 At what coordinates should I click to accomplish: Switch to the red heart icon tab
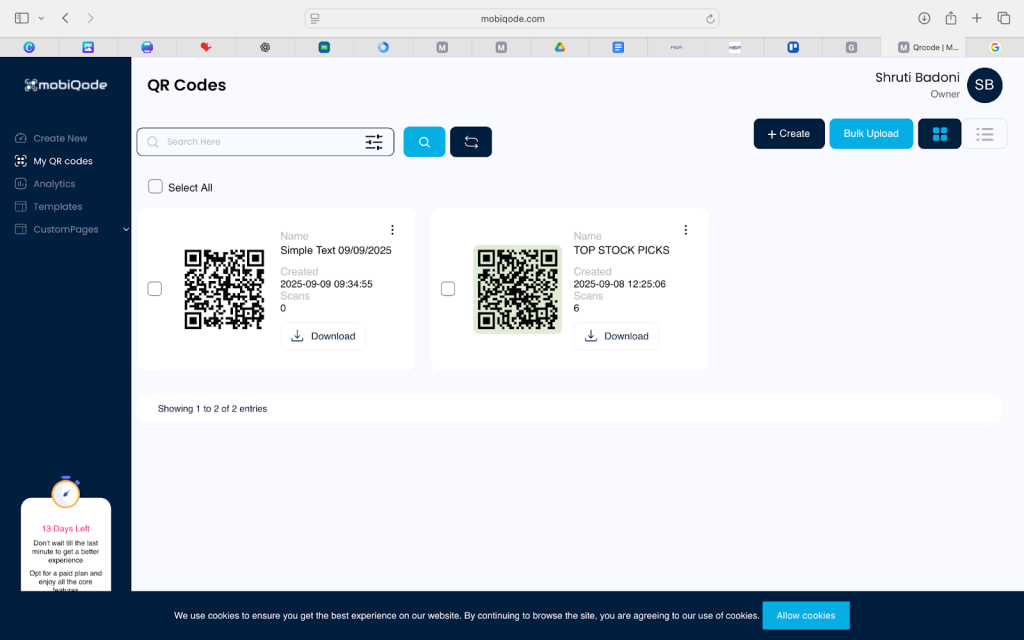point(206,47)
